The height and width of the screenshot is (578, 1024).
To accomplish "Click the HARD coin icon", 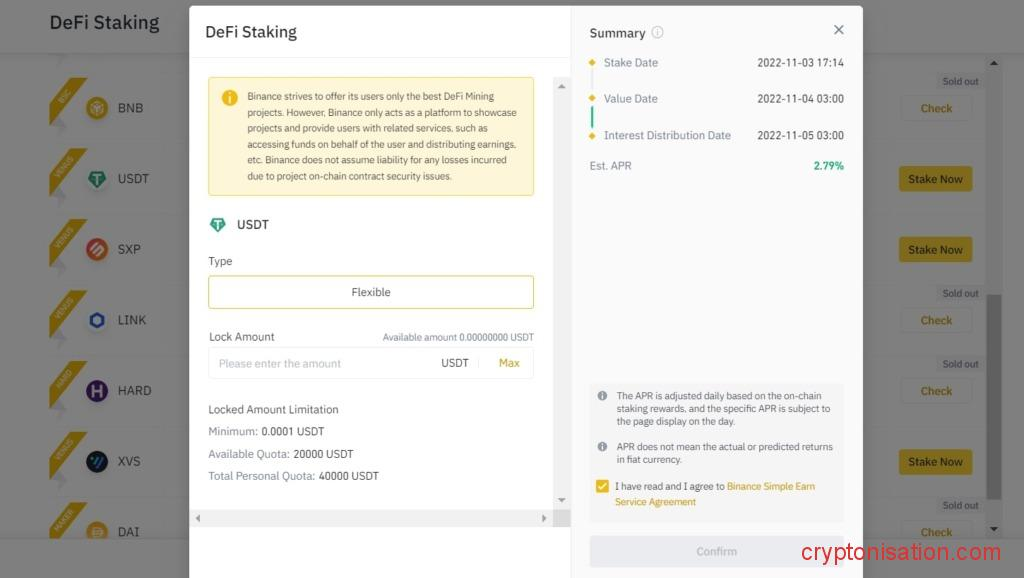I will coord(97,391).
